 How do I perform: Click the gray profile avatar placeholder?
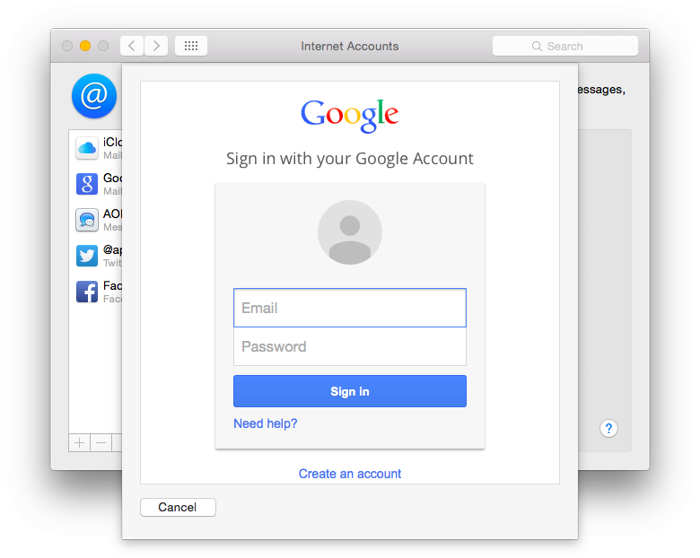[350, 232]
